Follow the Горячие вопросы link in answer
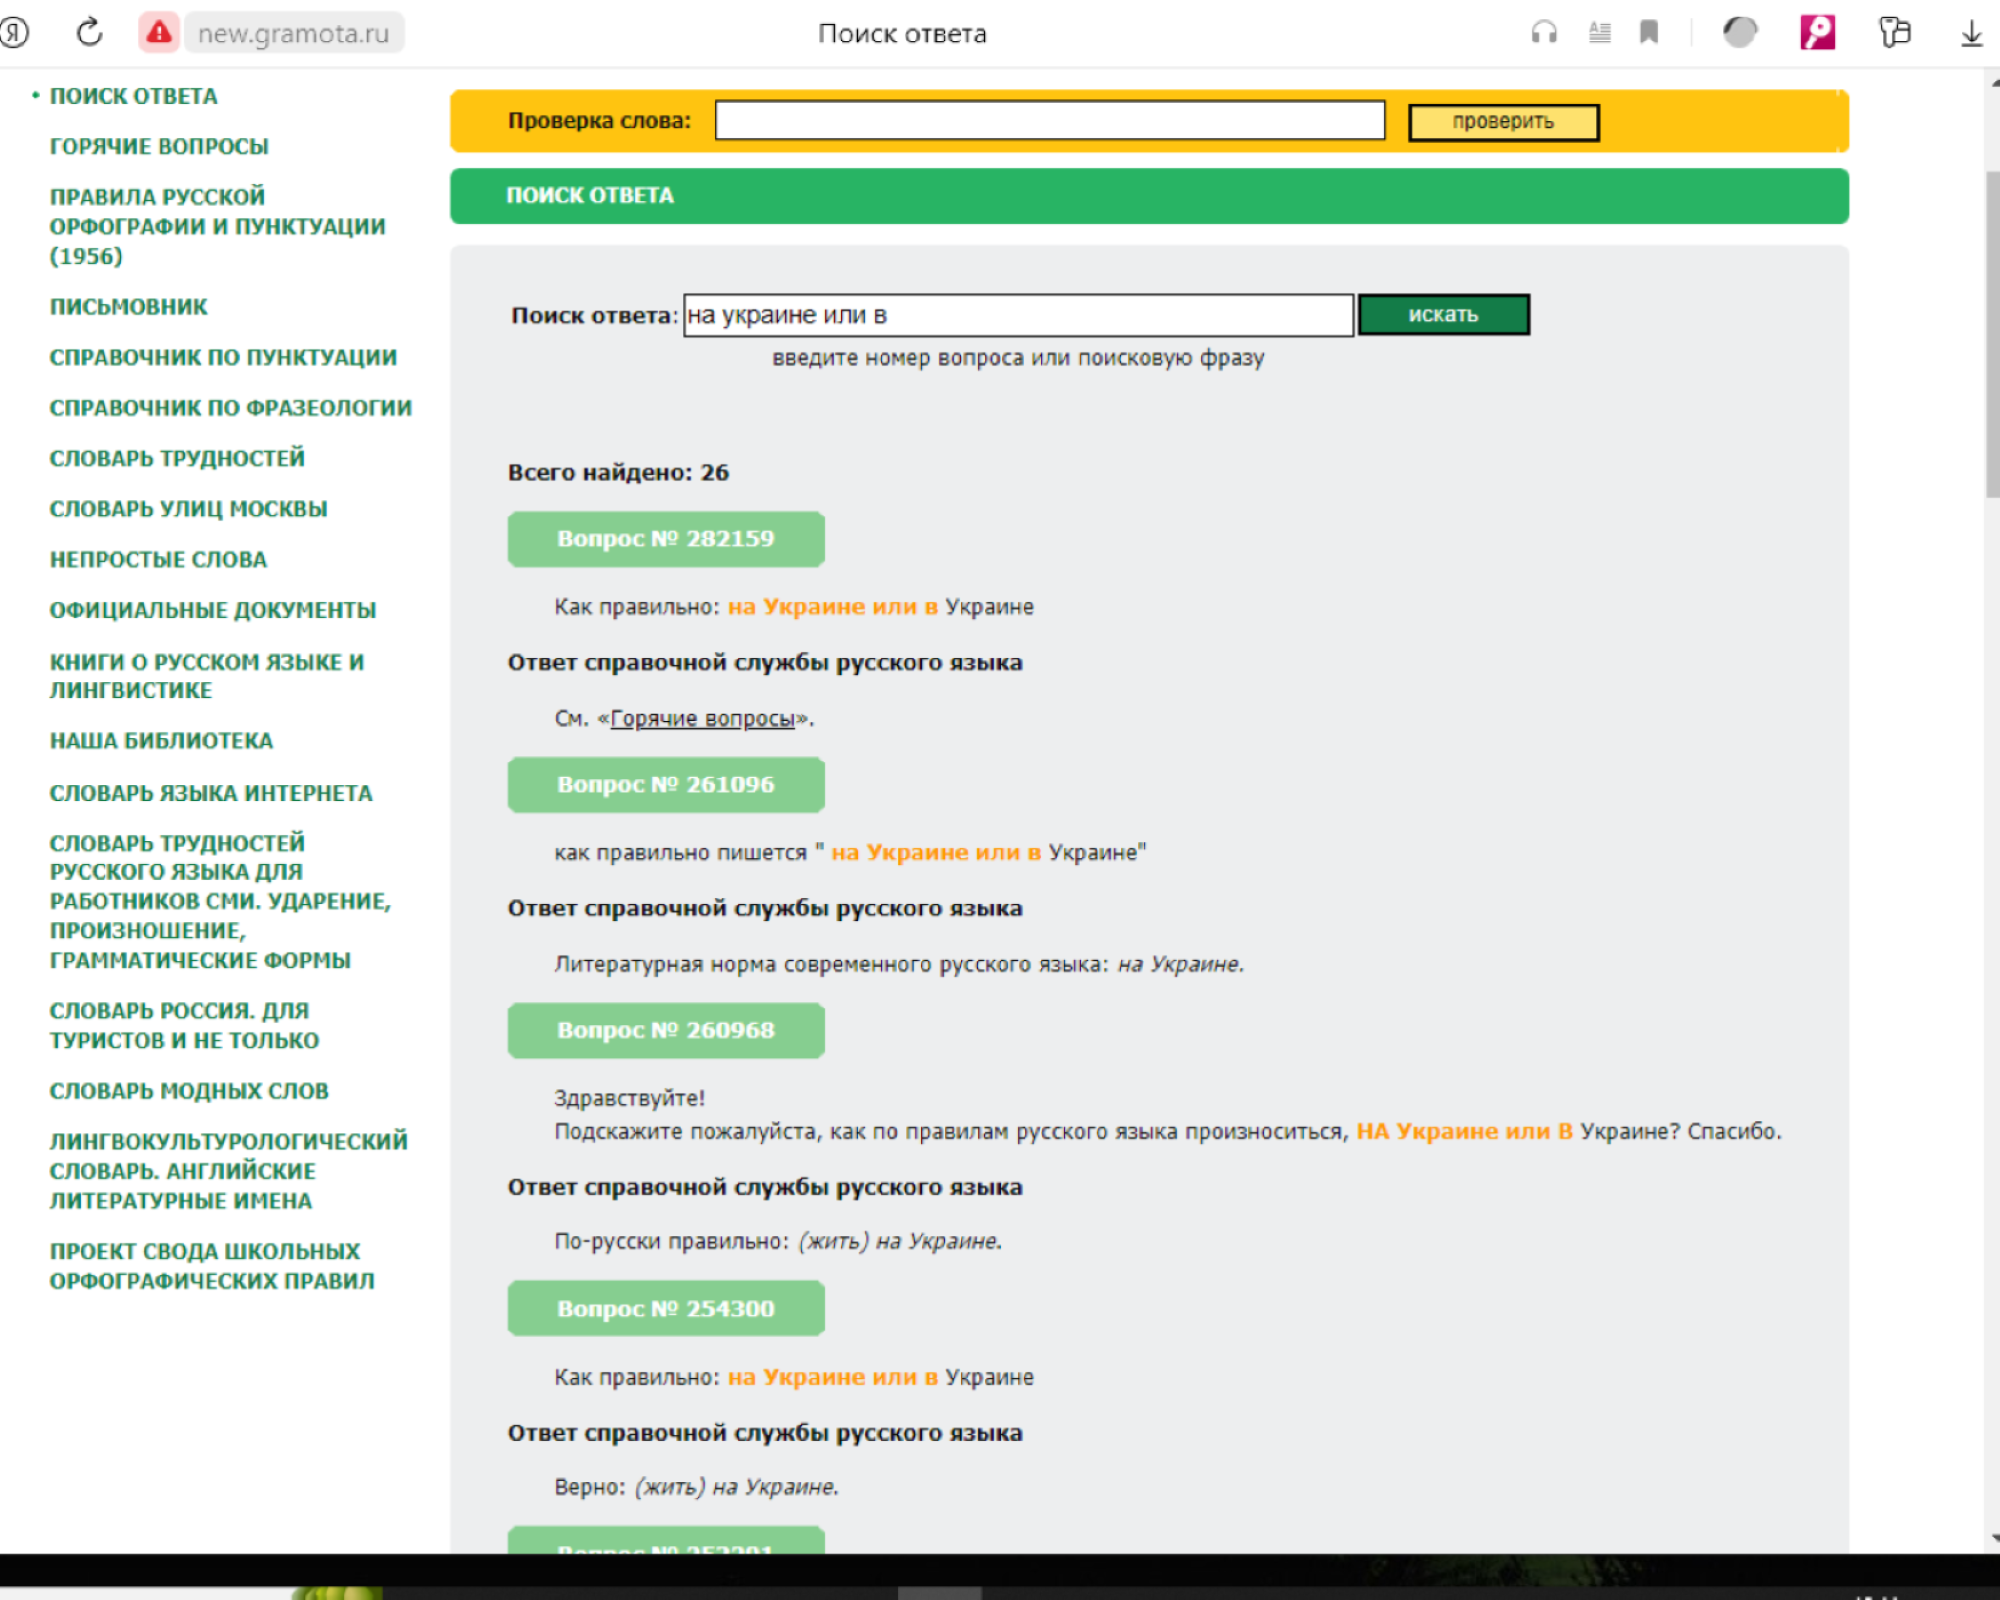The image size is (2000, 1600). pos(703,719)
